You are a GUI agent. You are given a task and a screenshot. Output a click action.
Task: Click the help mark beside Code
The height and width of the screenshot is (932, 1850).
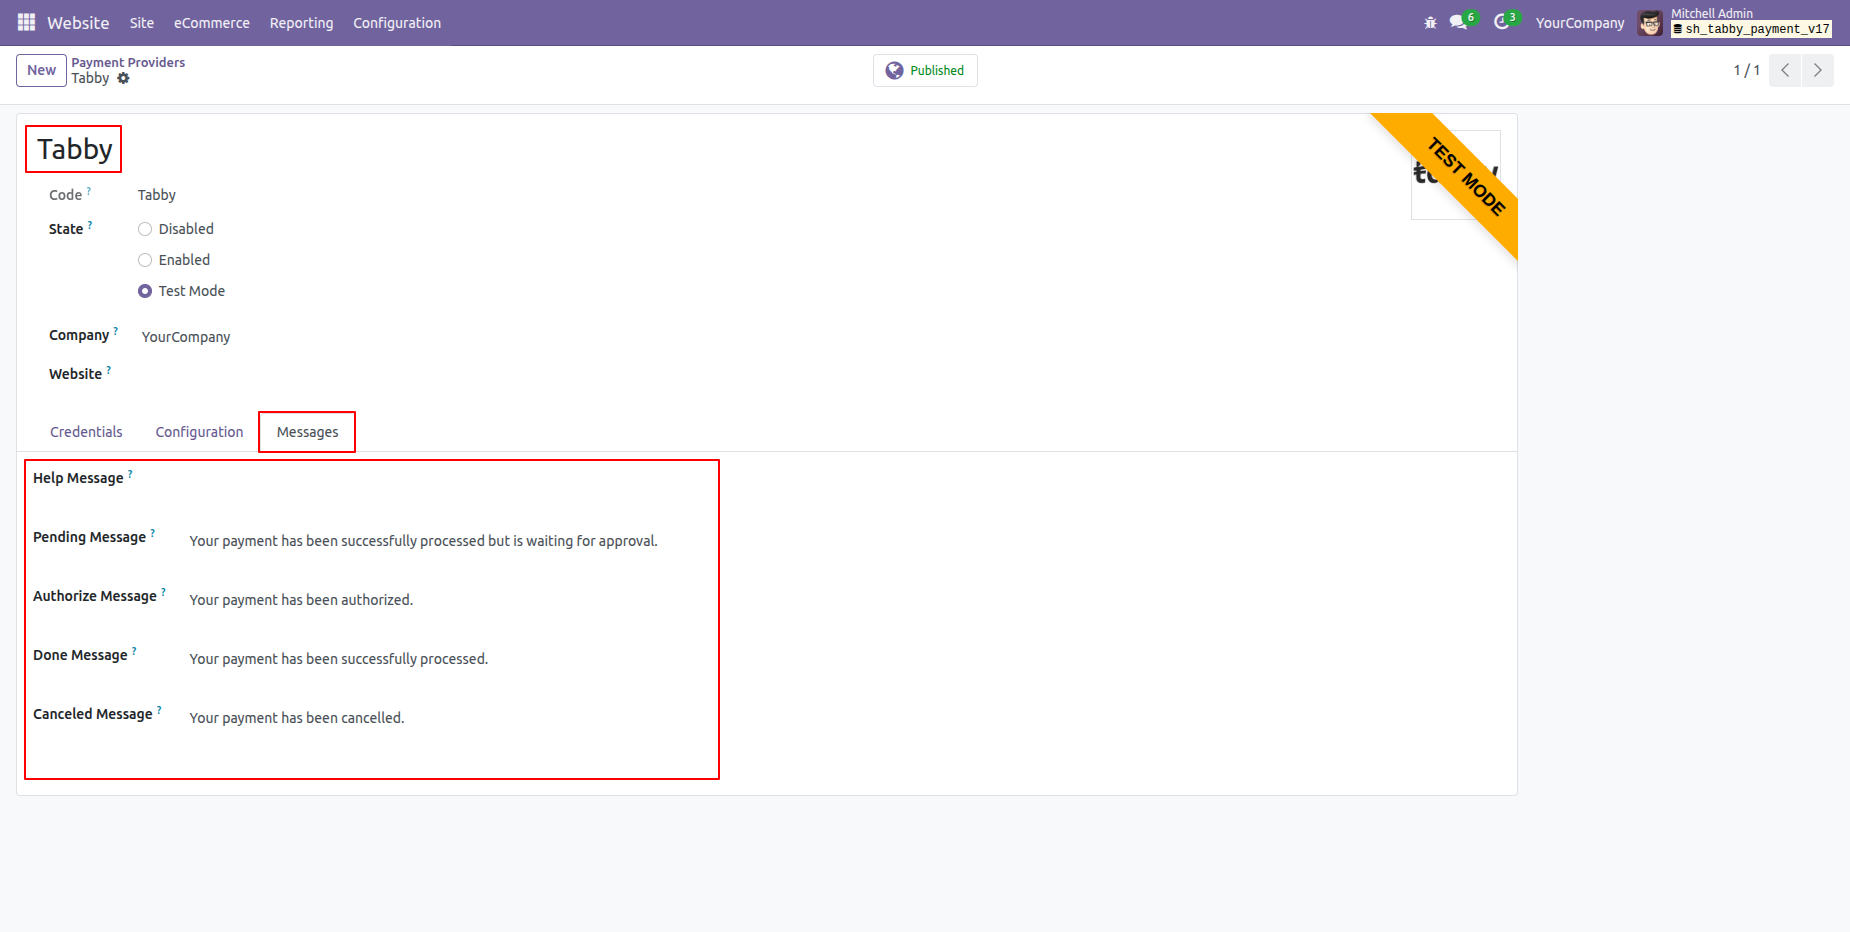click(x=88, y=190)
